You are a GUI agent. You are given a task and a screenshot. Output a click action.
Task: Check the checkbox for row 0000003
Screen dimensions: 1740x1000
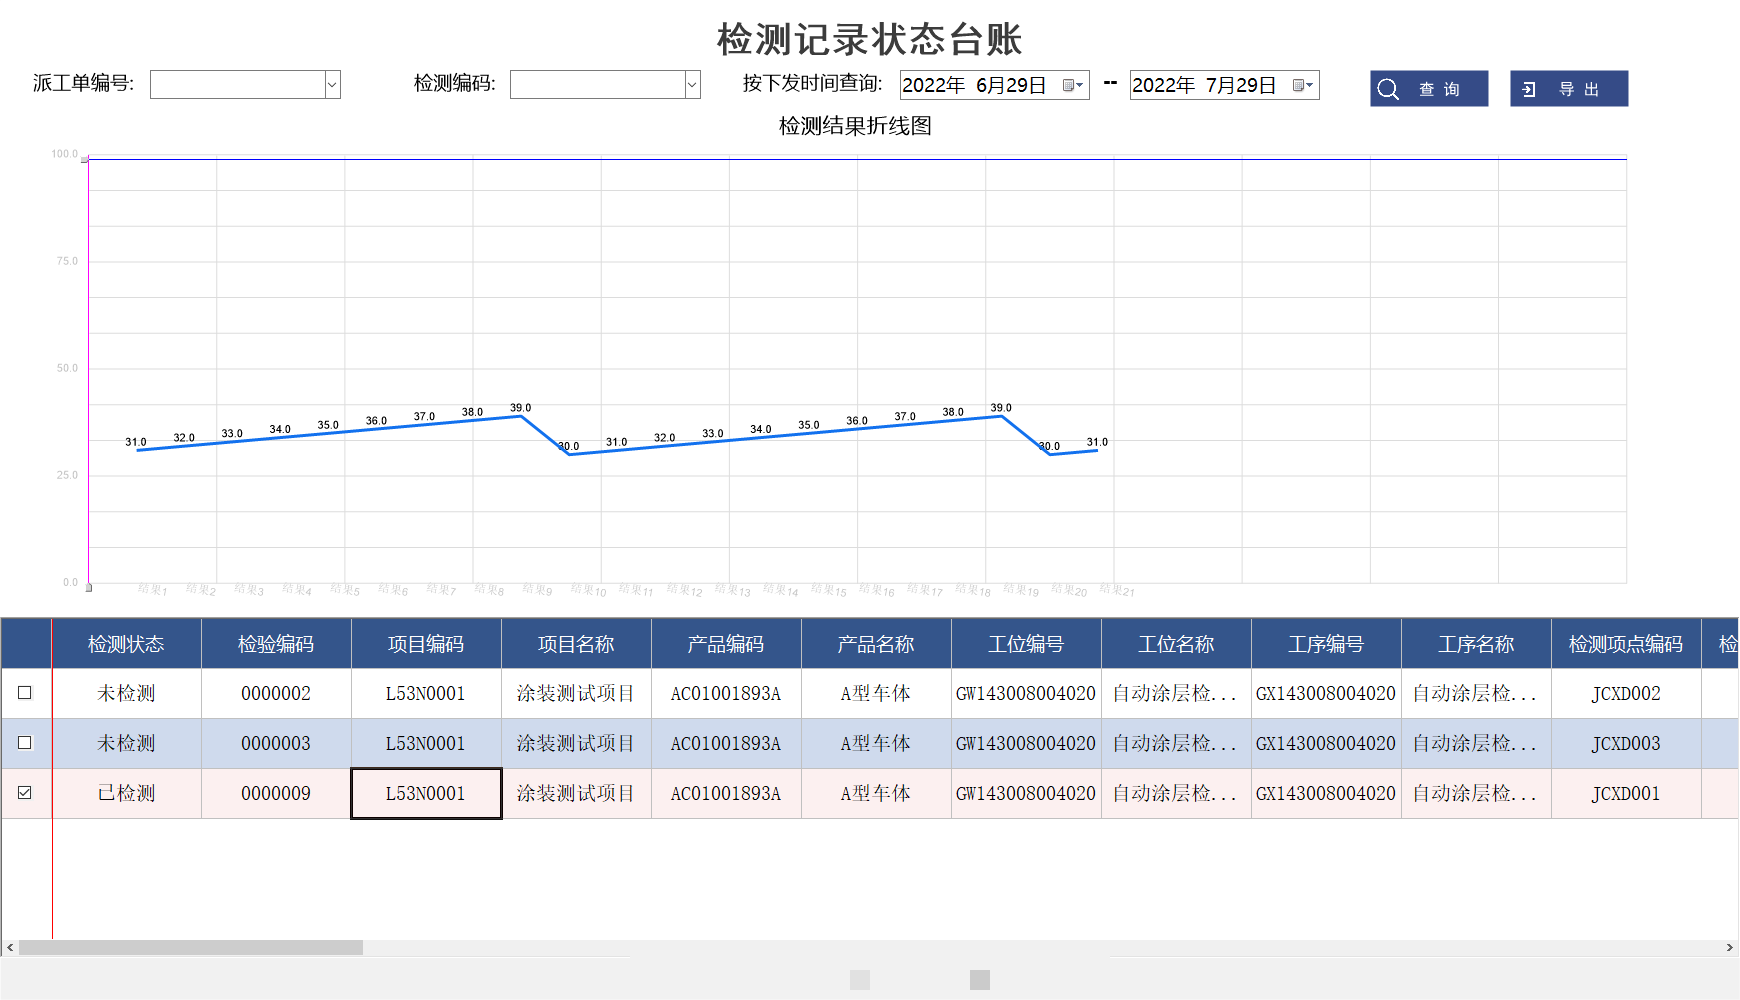coord(25,743)
